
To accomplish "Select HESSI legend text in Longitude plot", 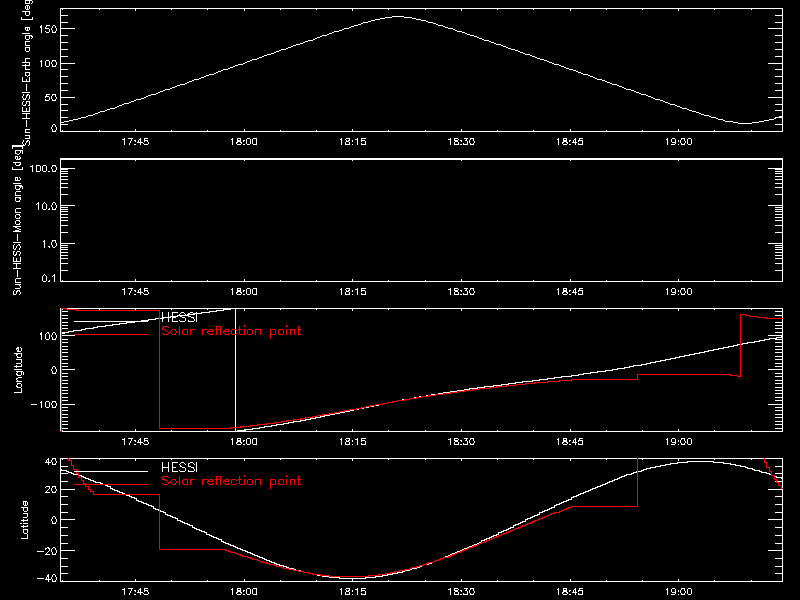I will (x=179, y=317).
